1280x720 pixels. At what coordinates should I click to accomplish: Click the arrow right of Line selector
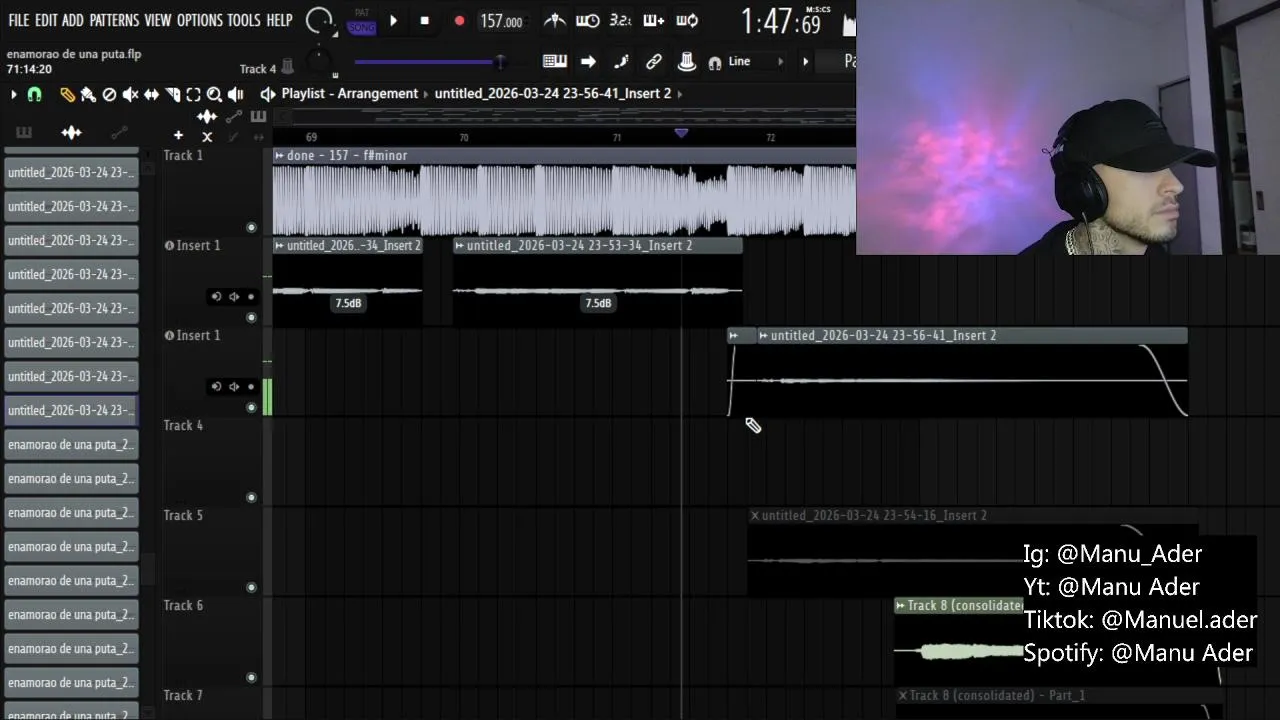pos(805,62)
